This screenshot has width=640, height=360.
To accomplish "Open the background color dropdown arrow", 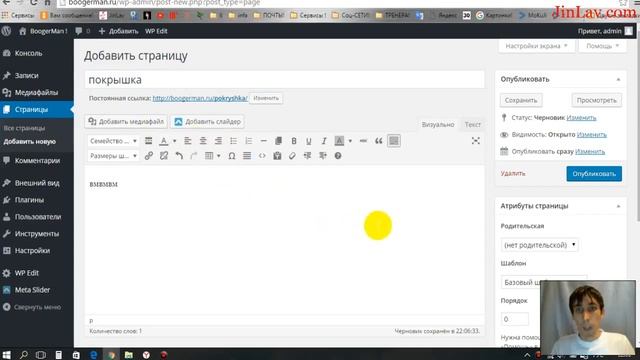I will pos(350,141).
